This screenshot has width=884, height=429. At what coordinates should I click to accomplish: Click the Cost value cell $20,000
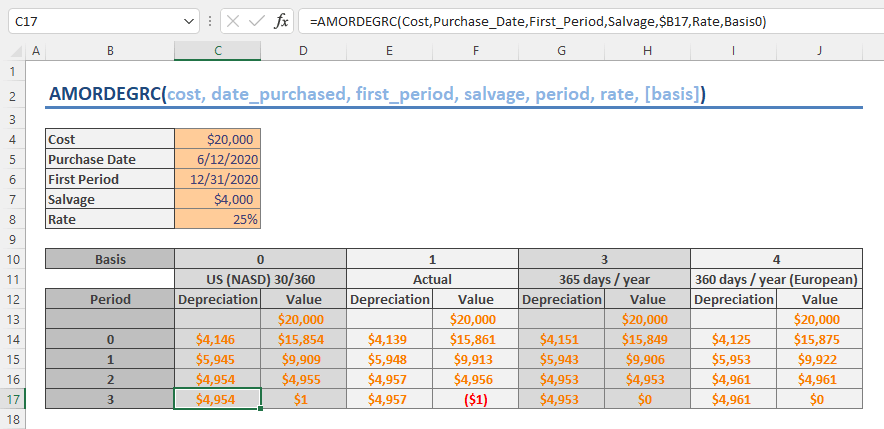tap(217, 139)
